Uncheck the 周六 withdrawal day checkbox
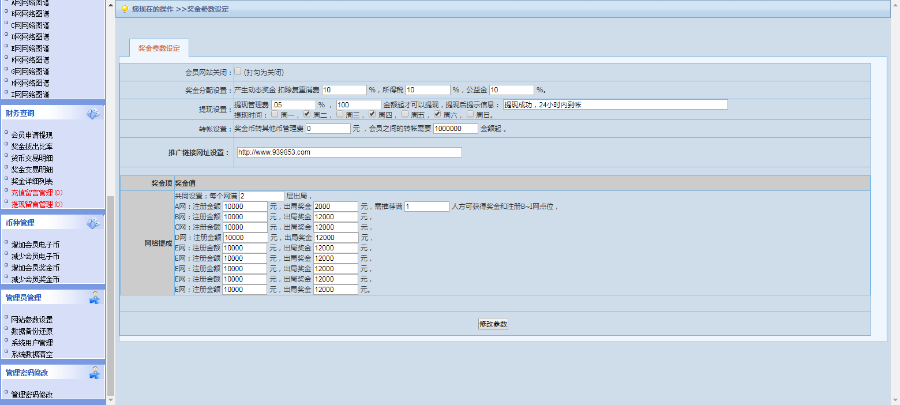 click(x=437, y=114)
